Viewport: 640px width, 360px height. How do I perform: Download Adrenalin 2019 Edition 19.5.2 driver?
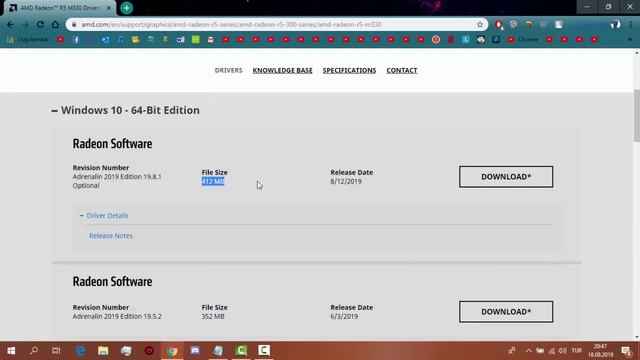pos(506,312)
